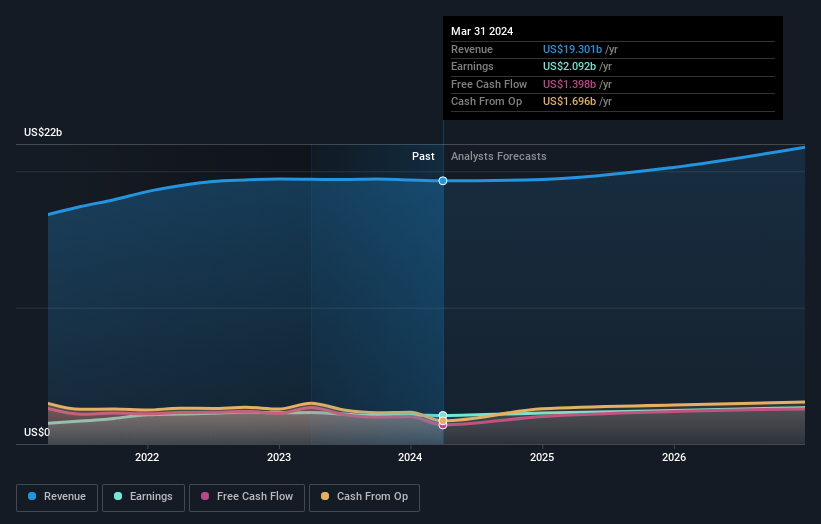Select the Free Cash Flow data point marker
Screen dimensions: 821x524
(443, 426)
